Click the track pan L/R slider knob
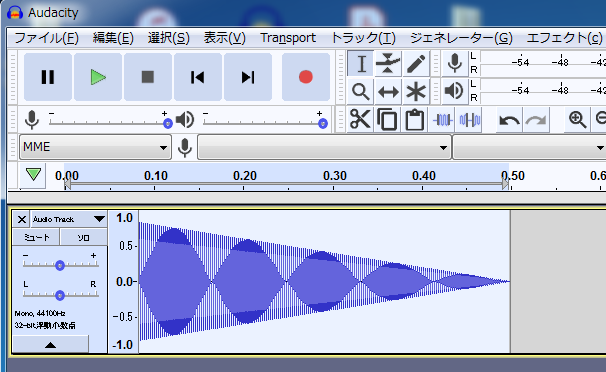606x372 pixels. point(60,296)
